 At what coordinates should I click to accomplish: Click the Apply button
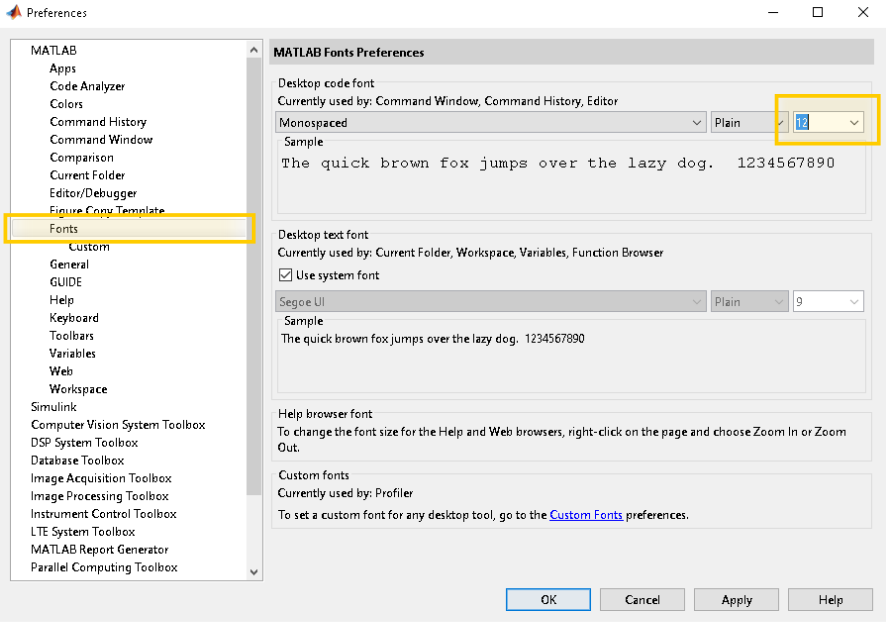[736, 599]
